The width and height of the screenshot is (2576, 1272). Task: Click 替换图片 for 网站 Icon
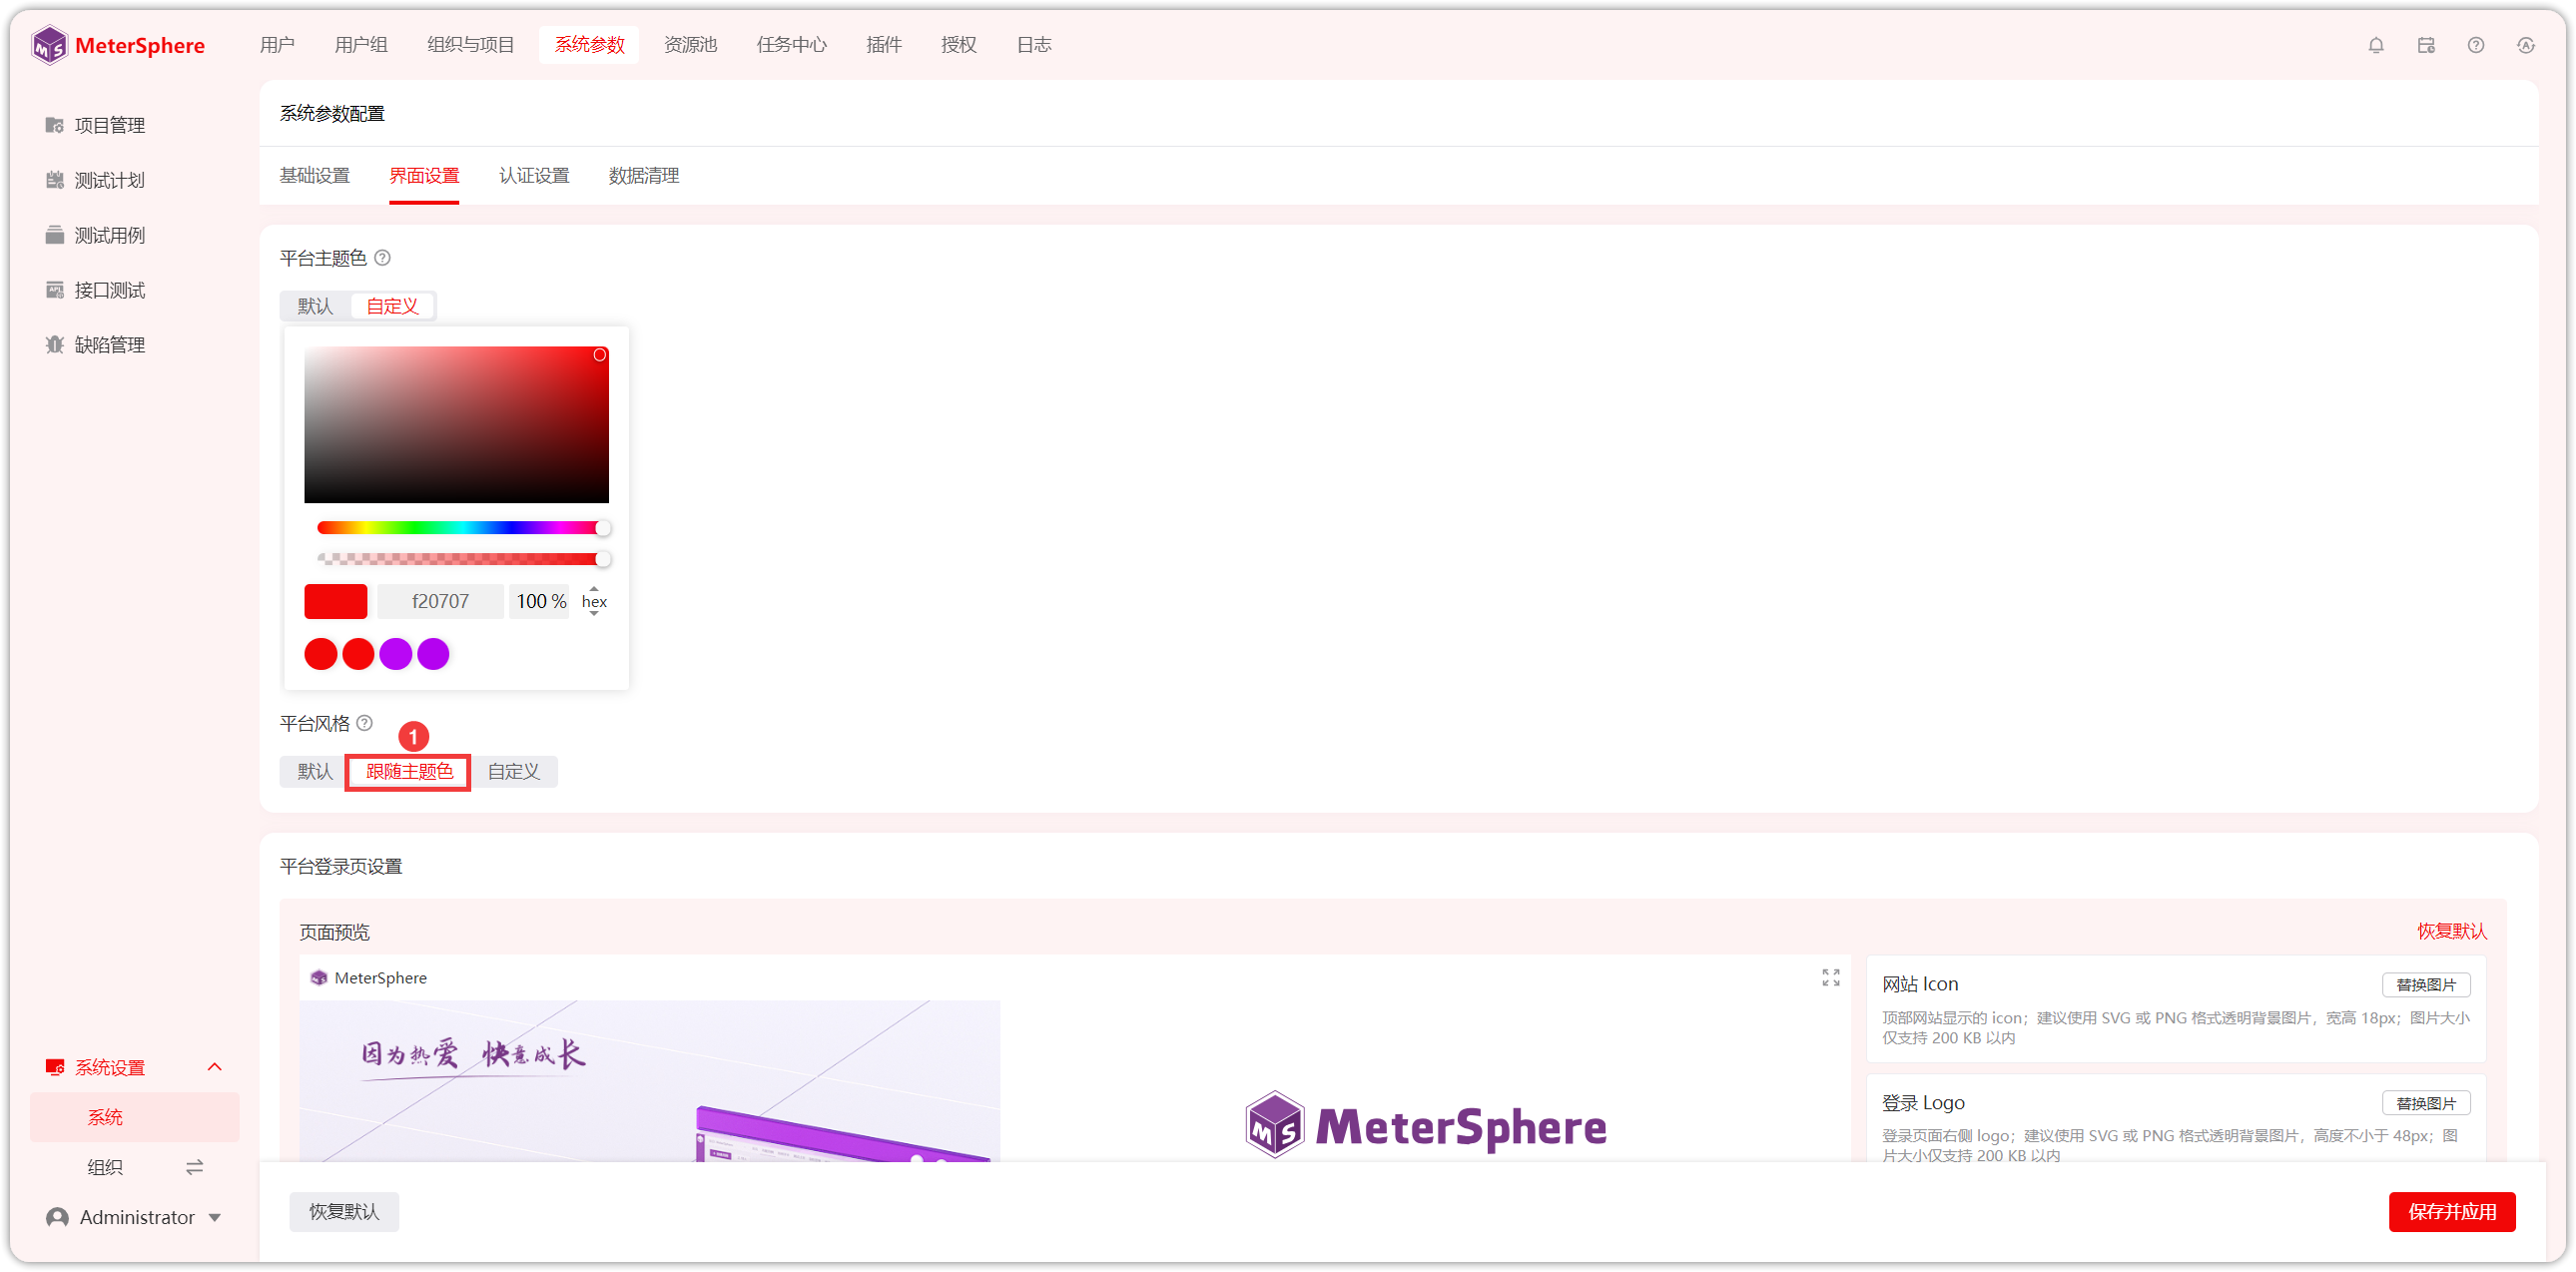pos(2426,984)
